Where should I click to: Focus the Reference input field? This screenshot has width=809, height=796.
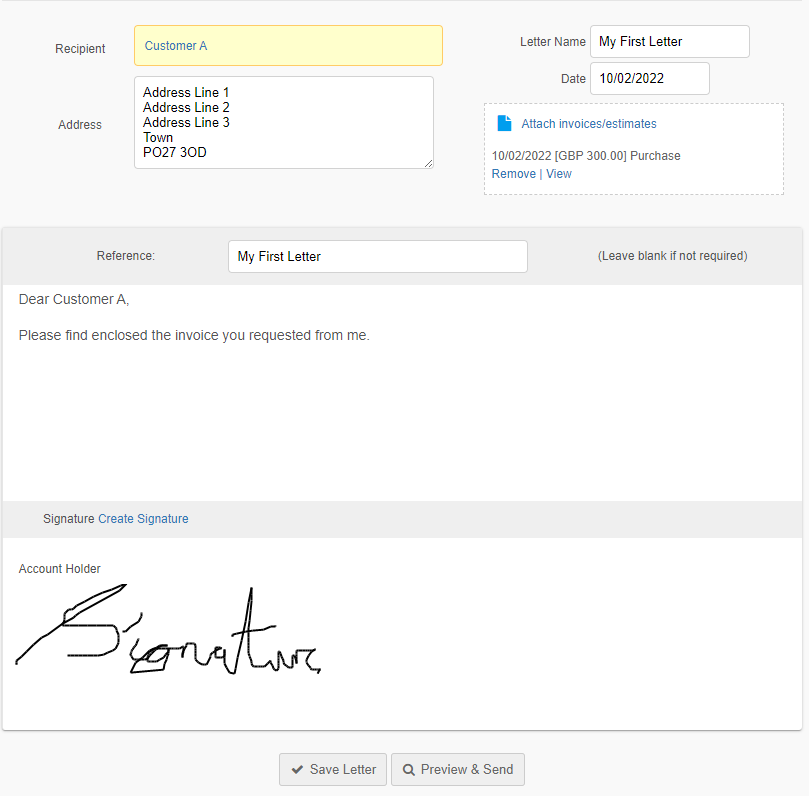point(377,256)
